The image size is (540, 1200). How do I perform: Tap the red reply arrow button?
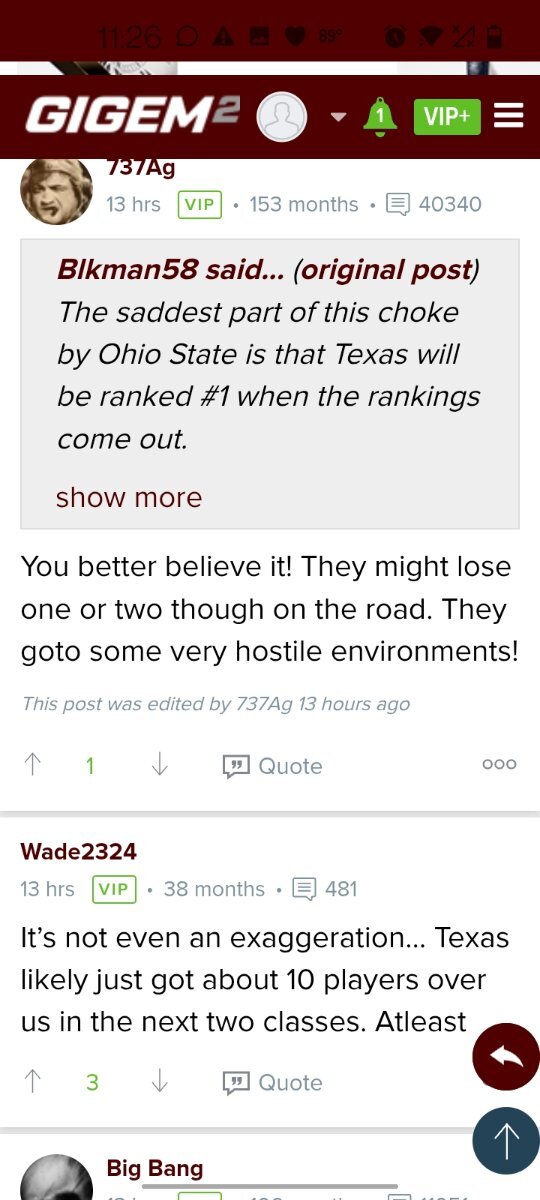pos(506,1057)
